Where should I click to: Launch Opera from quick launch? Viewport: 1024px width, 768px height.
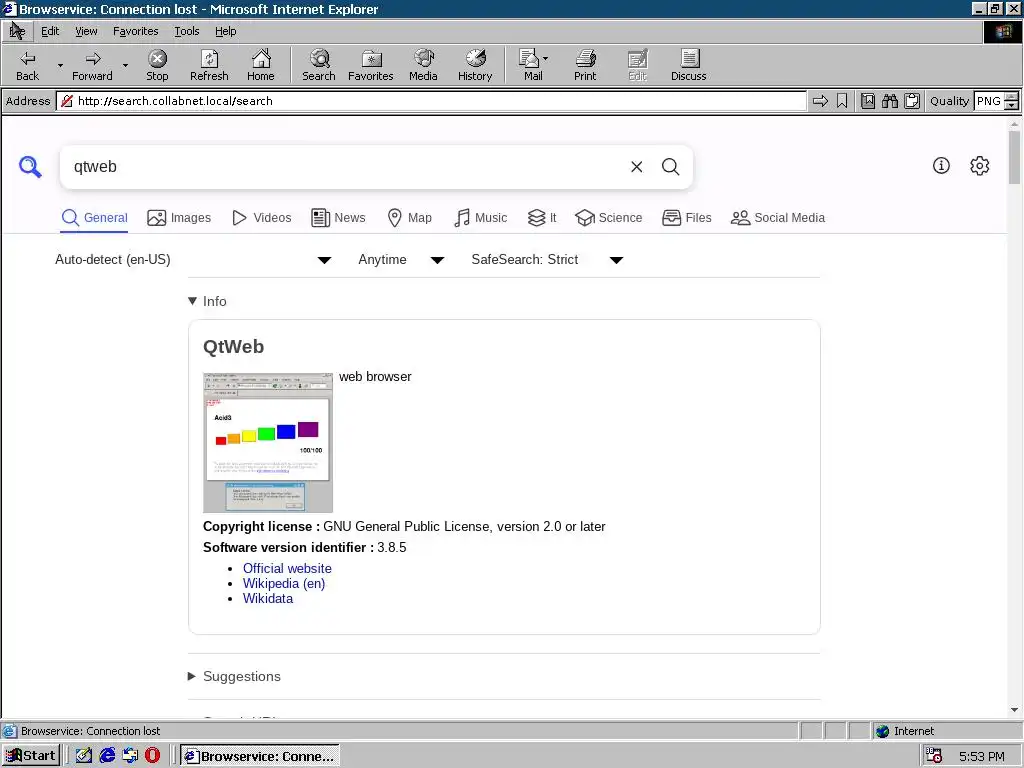click(152, 756)
